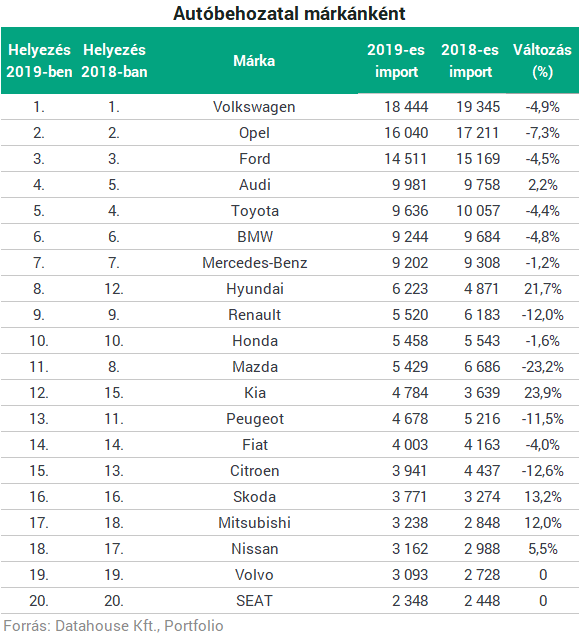The image size is (579, 640).
Task: Click the Forrás: Datahouse Kft., Portfolio text
Action: (x=113, y=626)
